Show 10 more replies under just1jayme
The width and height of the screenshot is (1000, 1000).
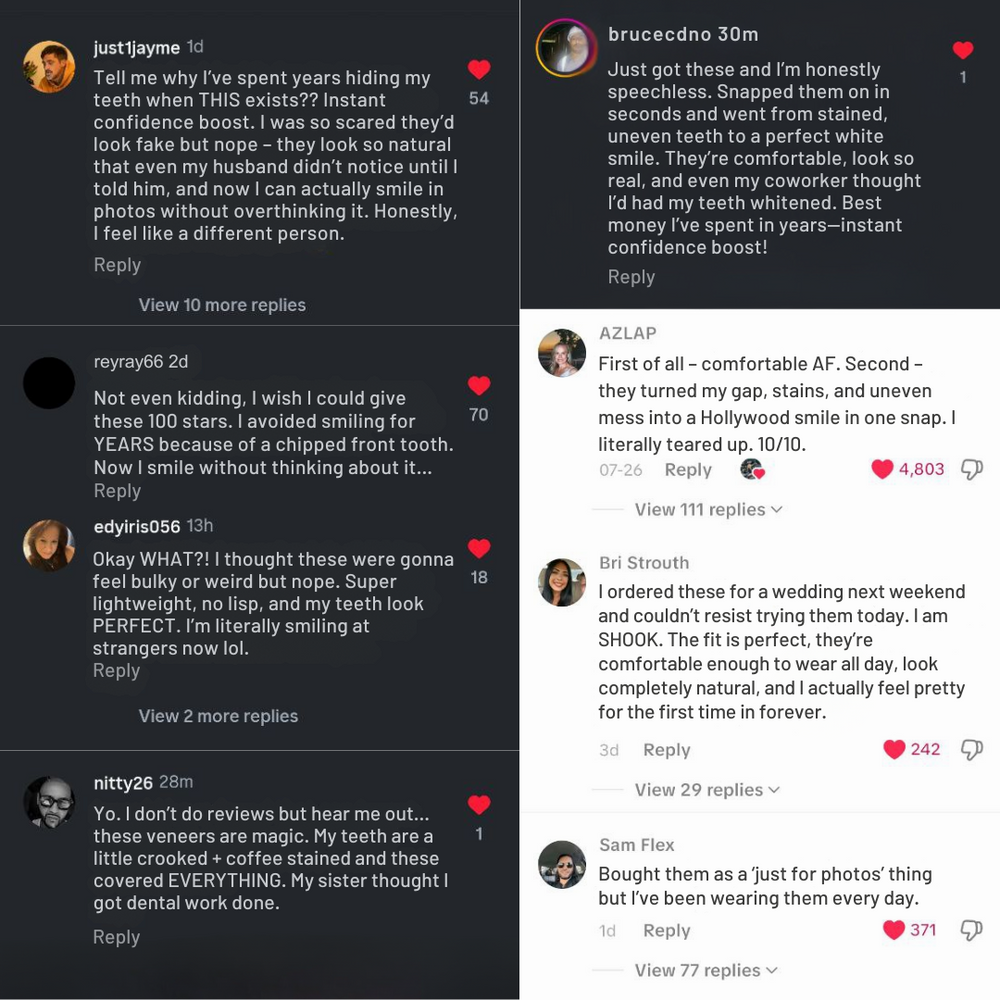click(222, 305)
